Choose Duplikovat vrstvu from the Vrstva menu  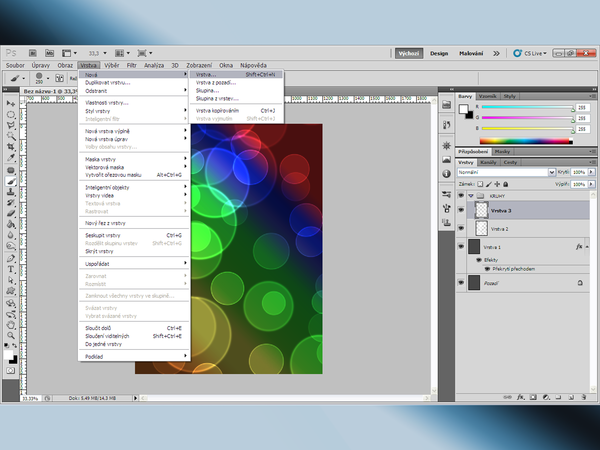coord(107,82)
